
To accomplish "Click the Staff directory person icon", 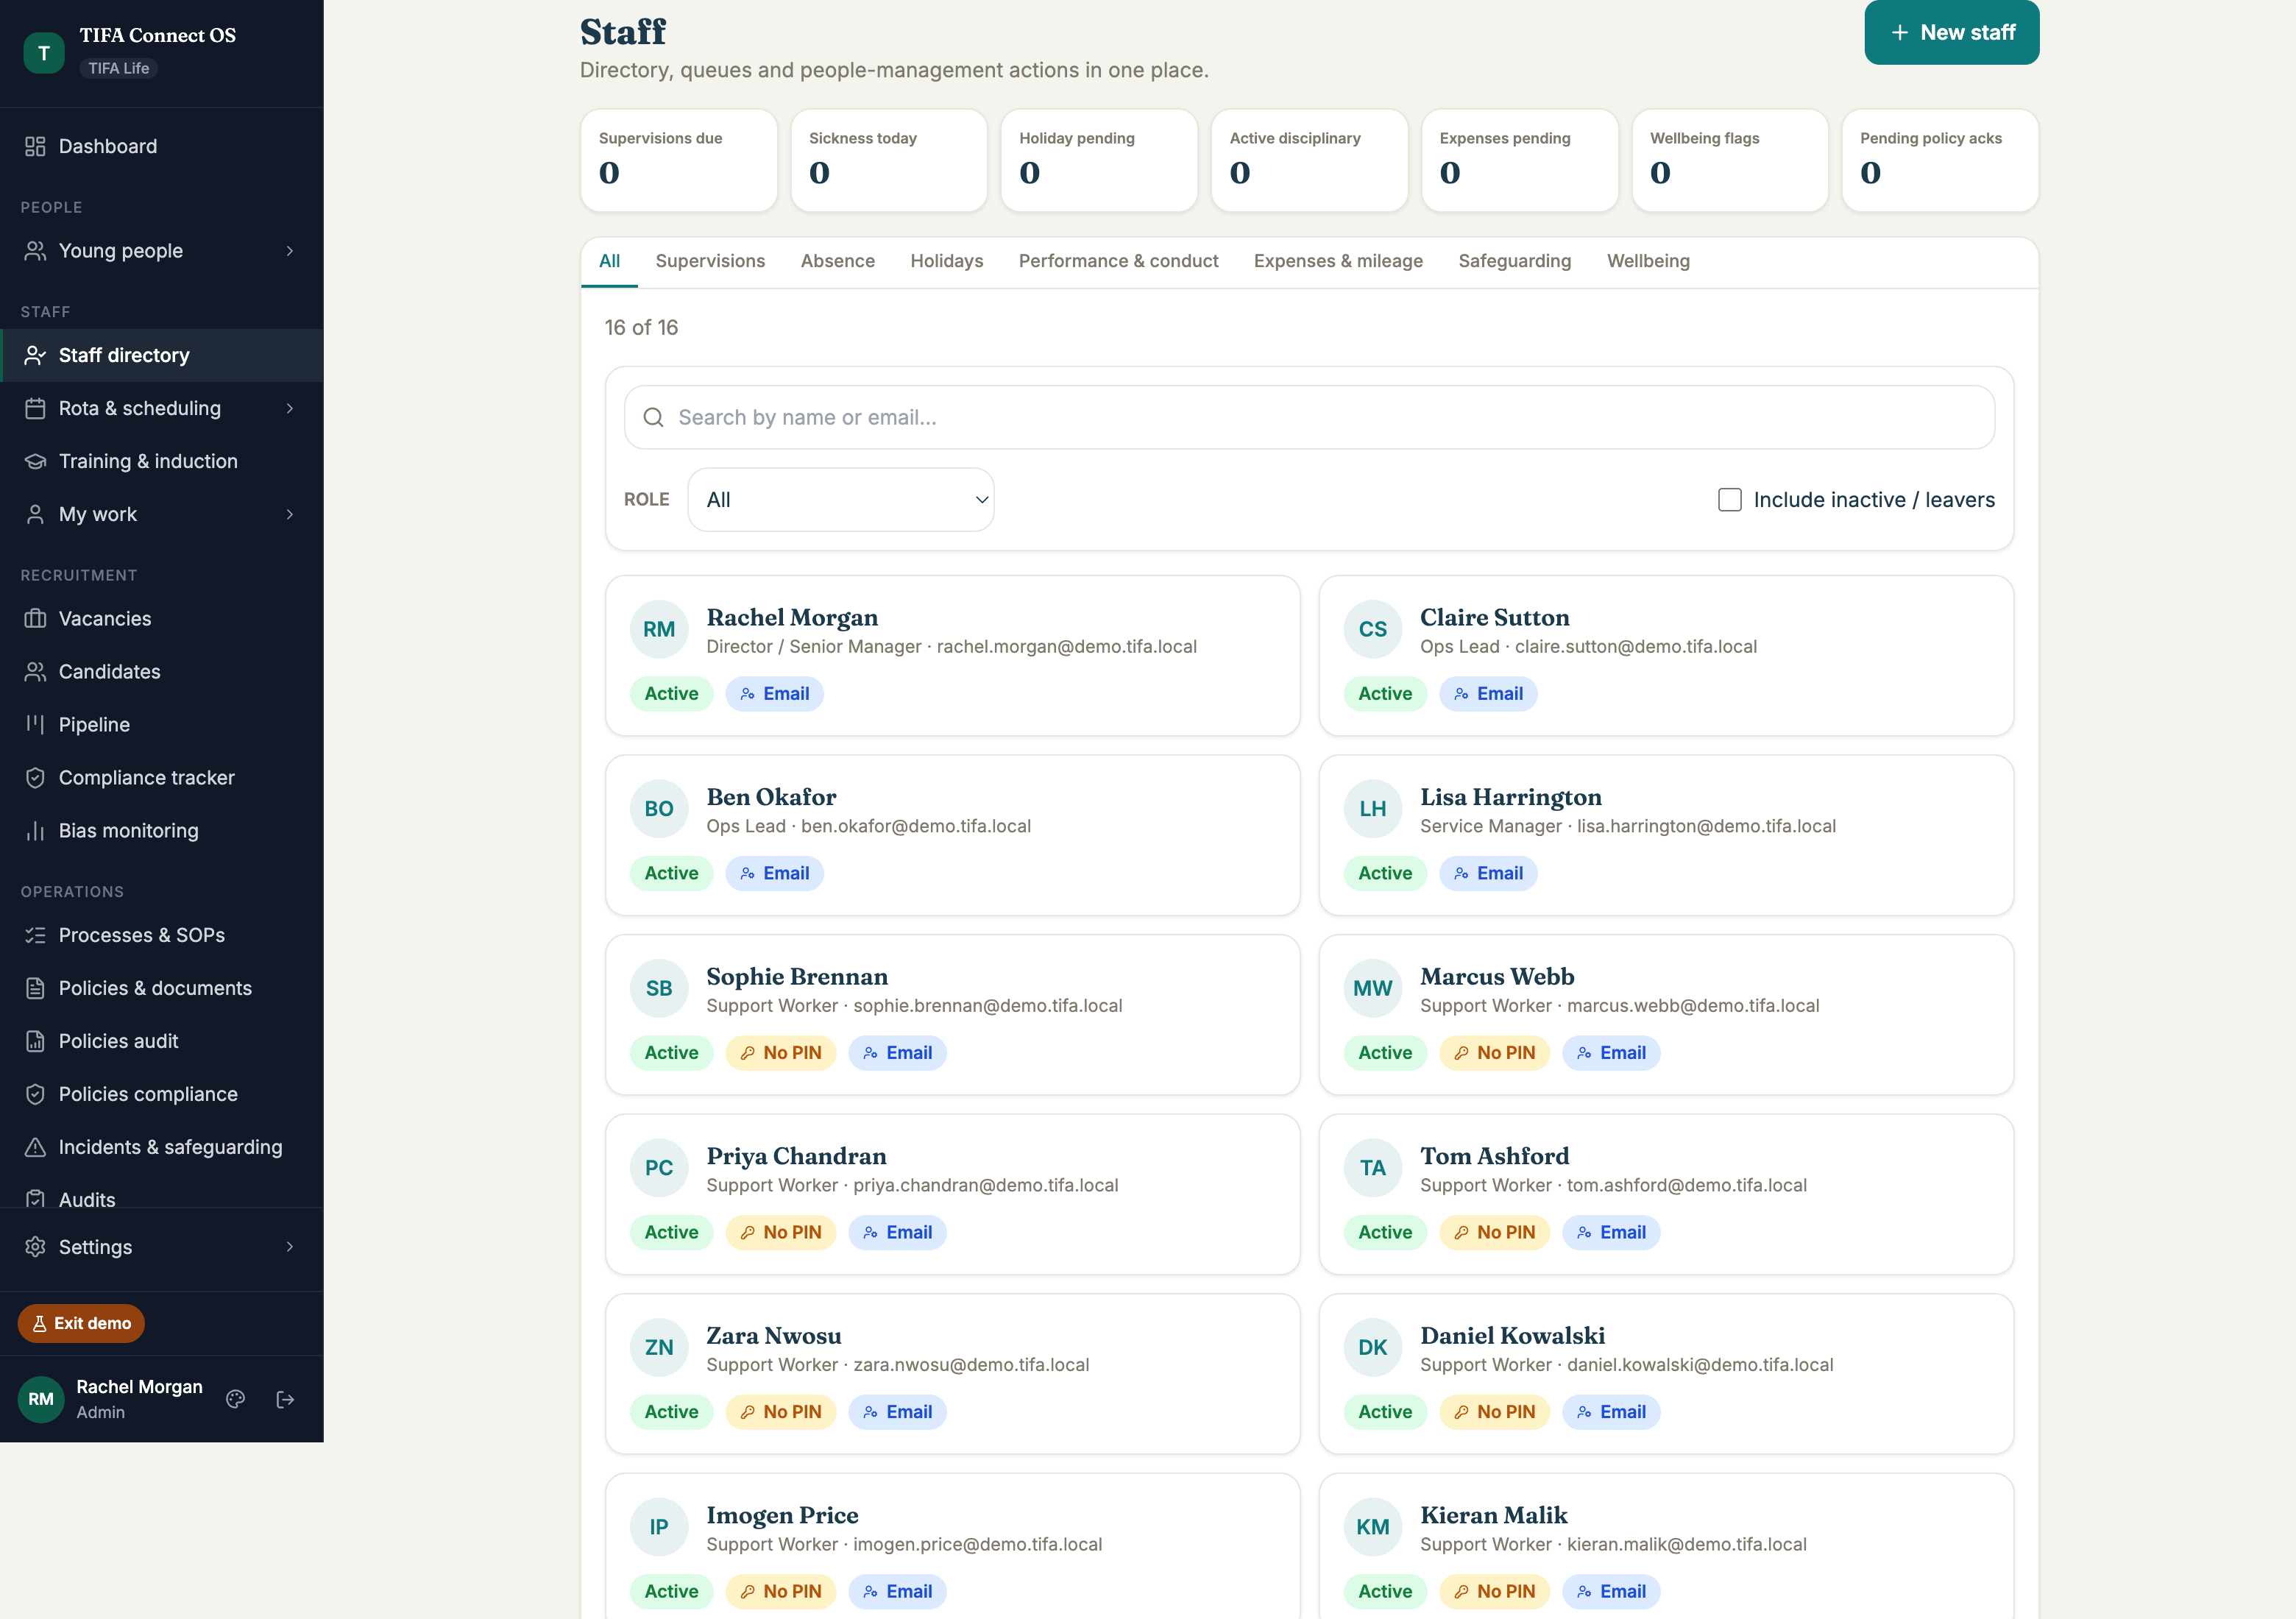I will [x=35, y=355].
